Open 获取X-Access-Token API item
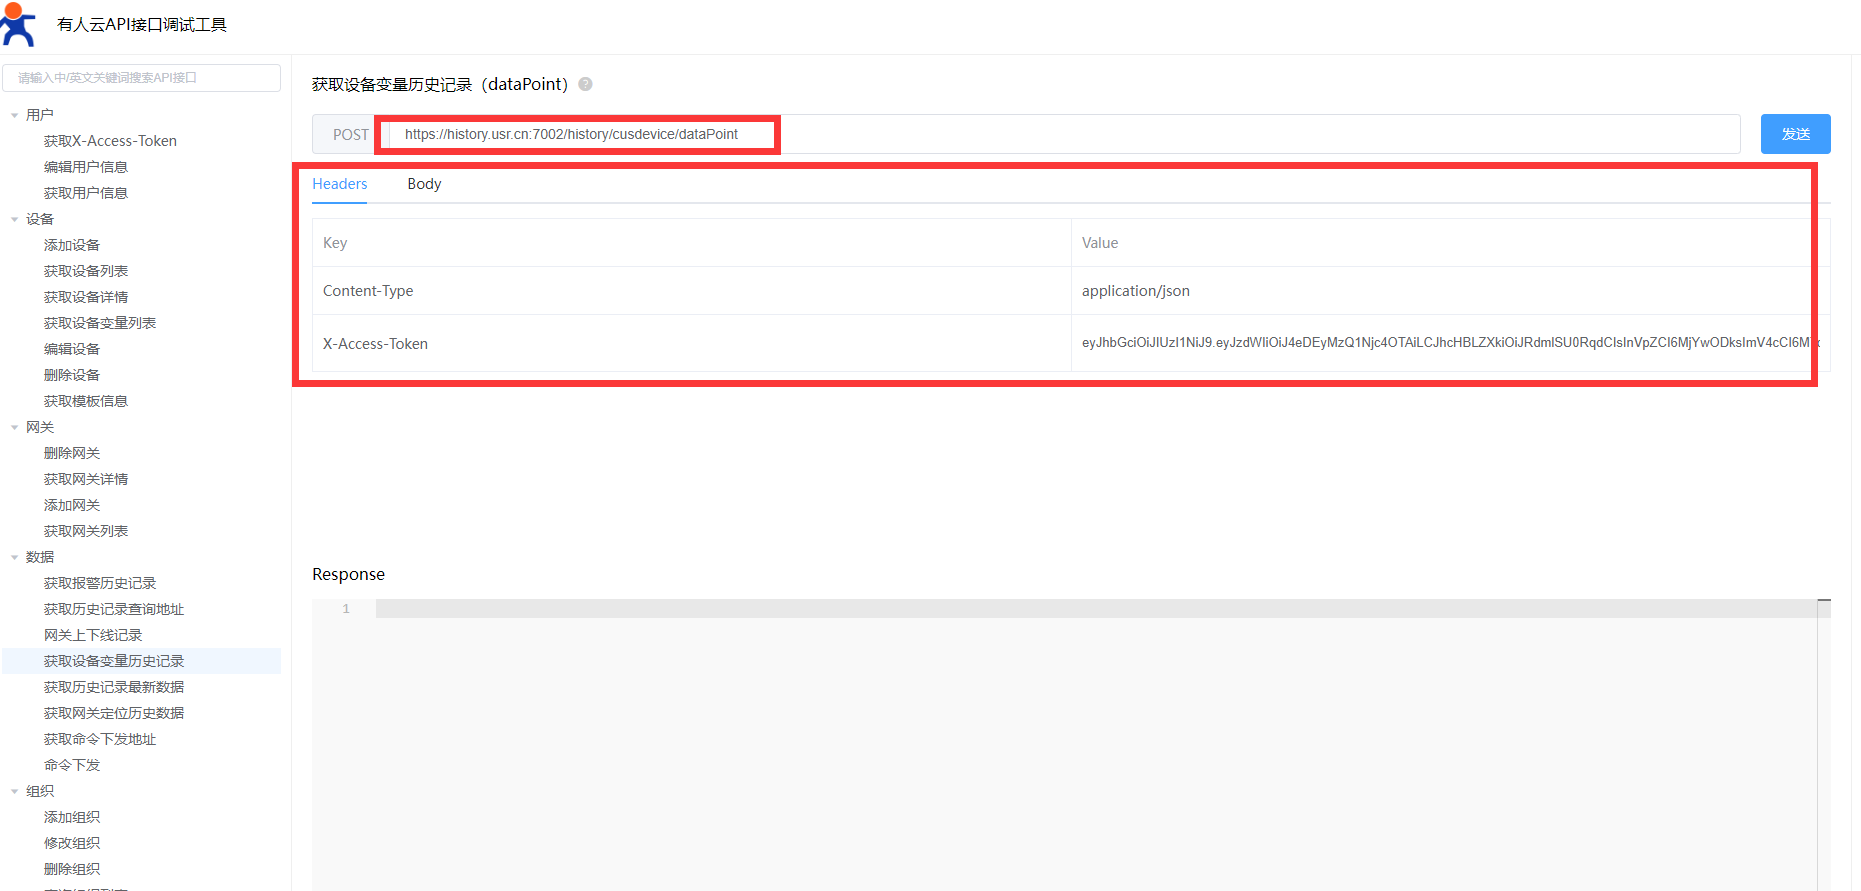 pos(110,141)
